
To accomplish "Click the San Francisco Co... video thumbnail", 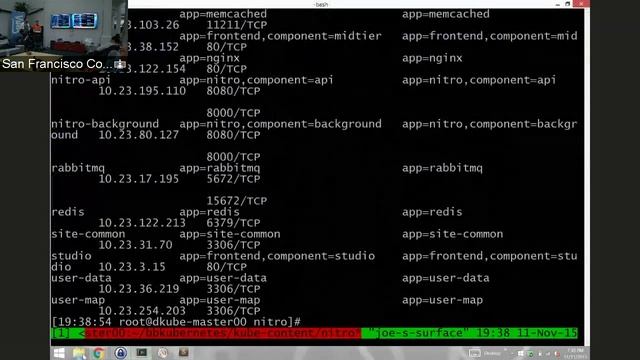I will (x=64, y=36).
